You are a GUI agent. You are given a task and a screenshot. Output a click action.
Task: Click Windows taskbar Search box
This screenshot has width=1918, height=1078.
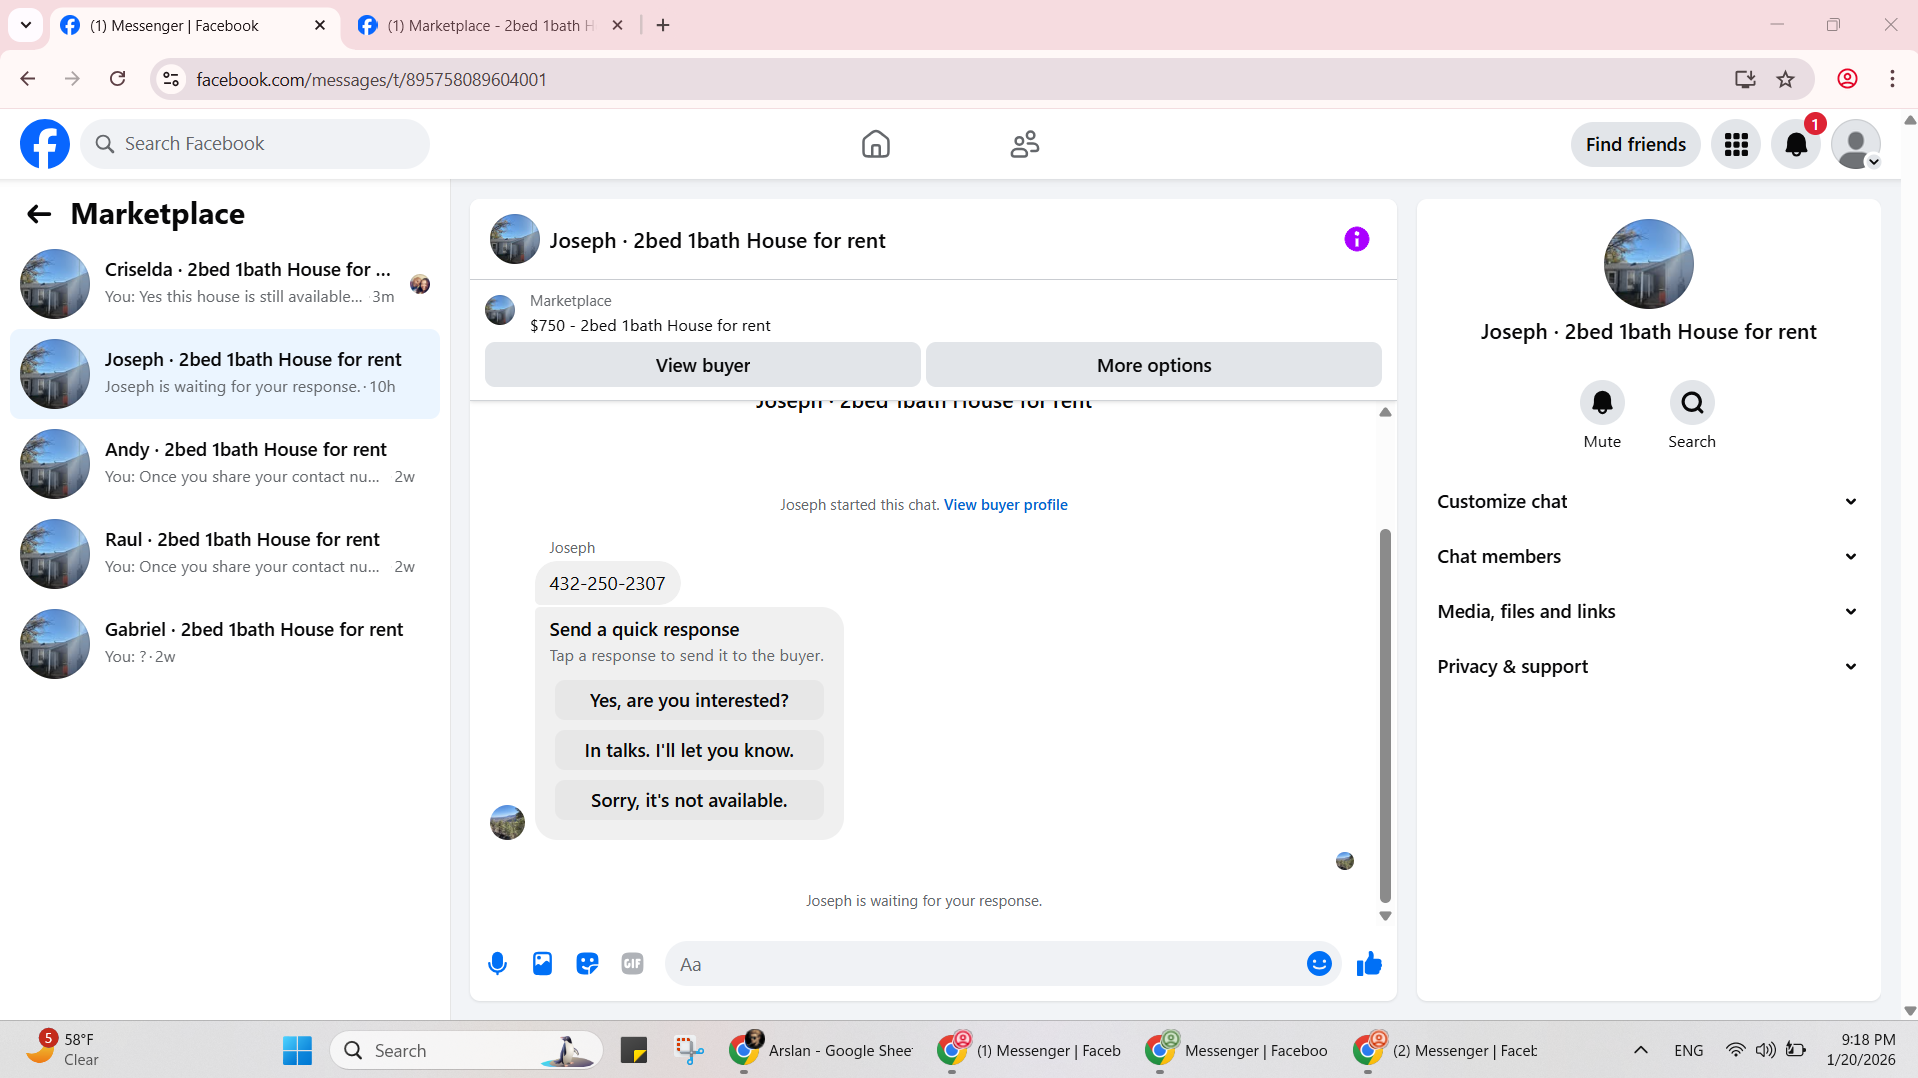coord(465,1050)
